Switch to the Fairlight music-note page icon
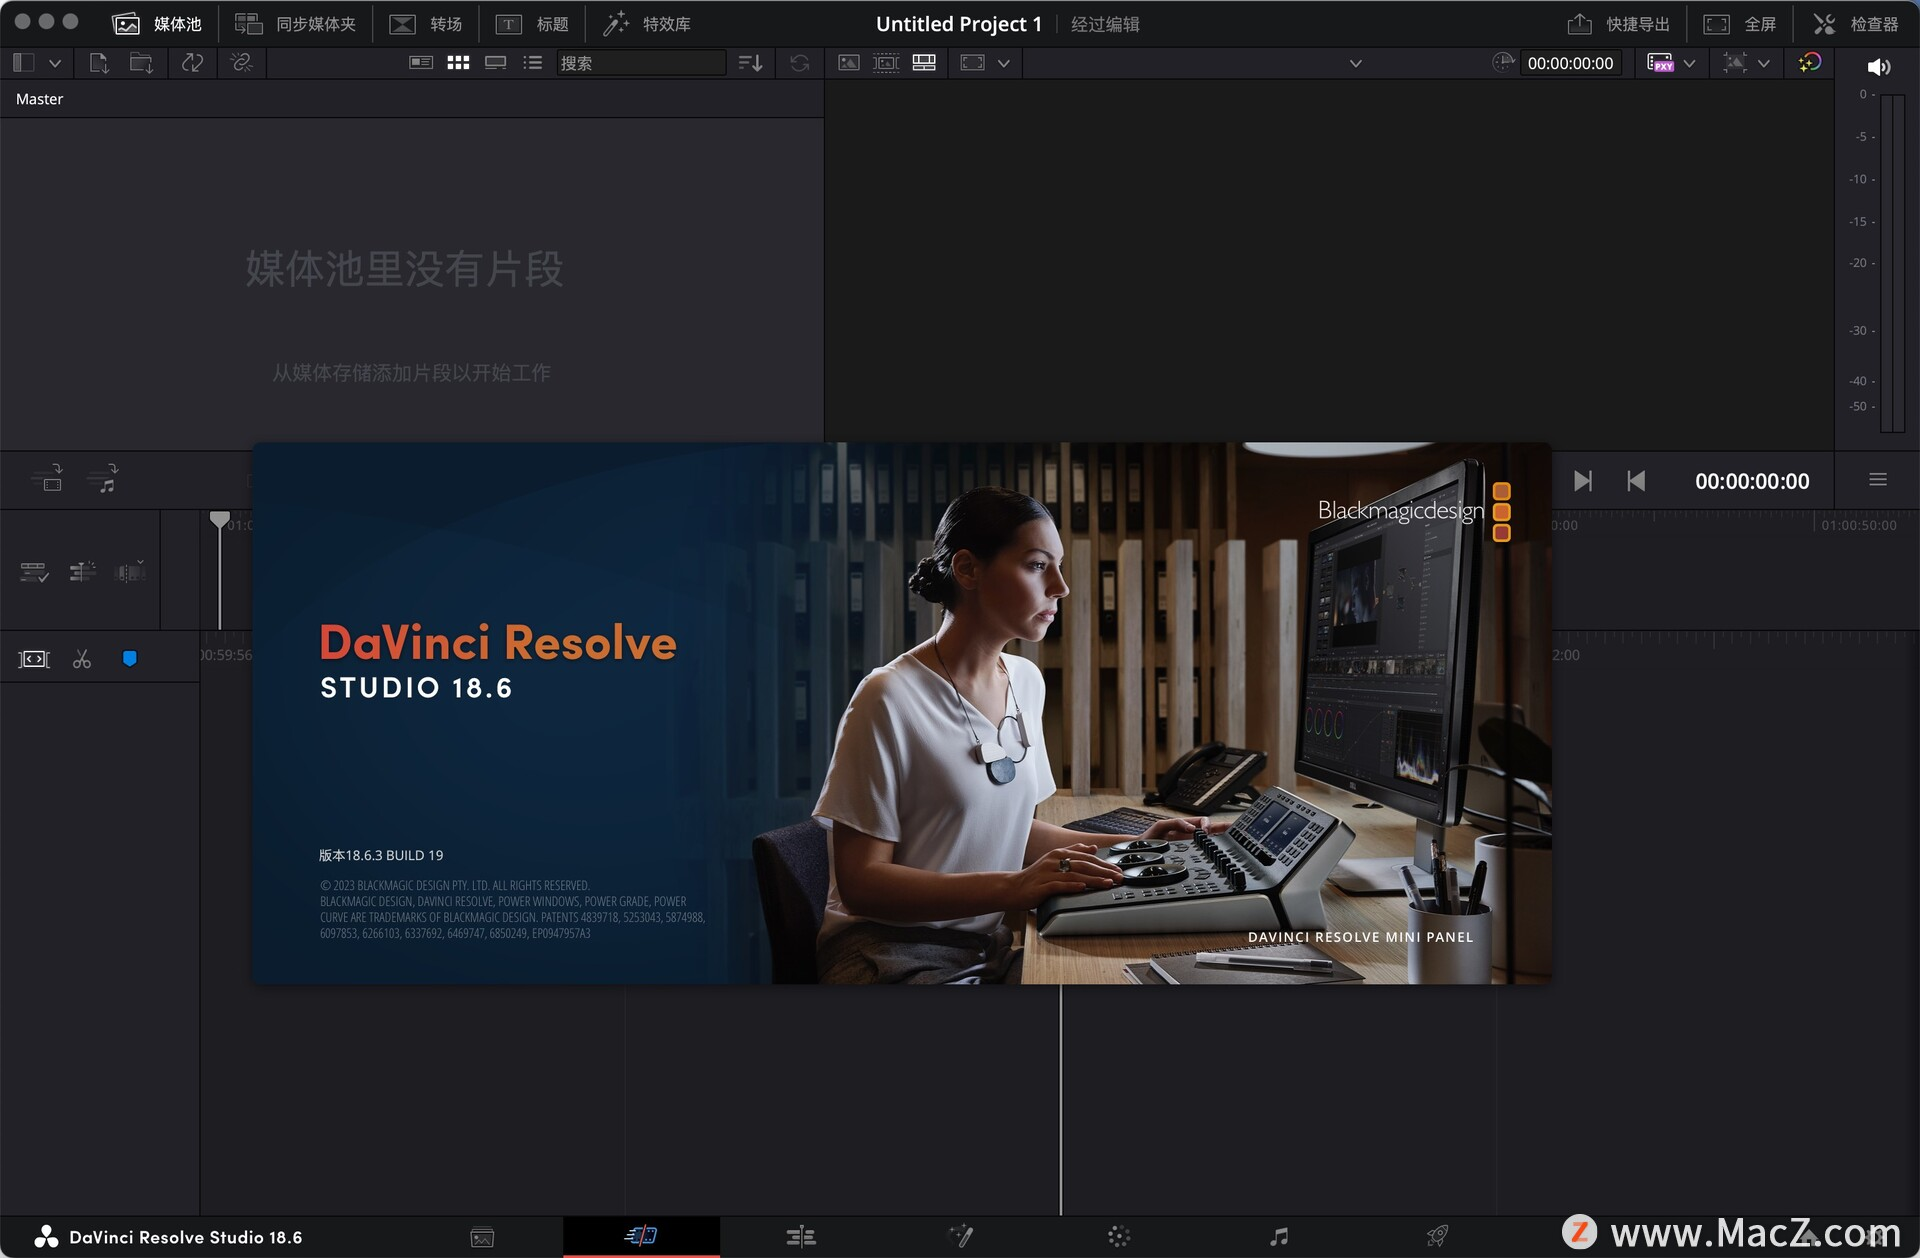Image resolution: width=1920 pixels, height=1258 pixels. pos(1278,1237)
